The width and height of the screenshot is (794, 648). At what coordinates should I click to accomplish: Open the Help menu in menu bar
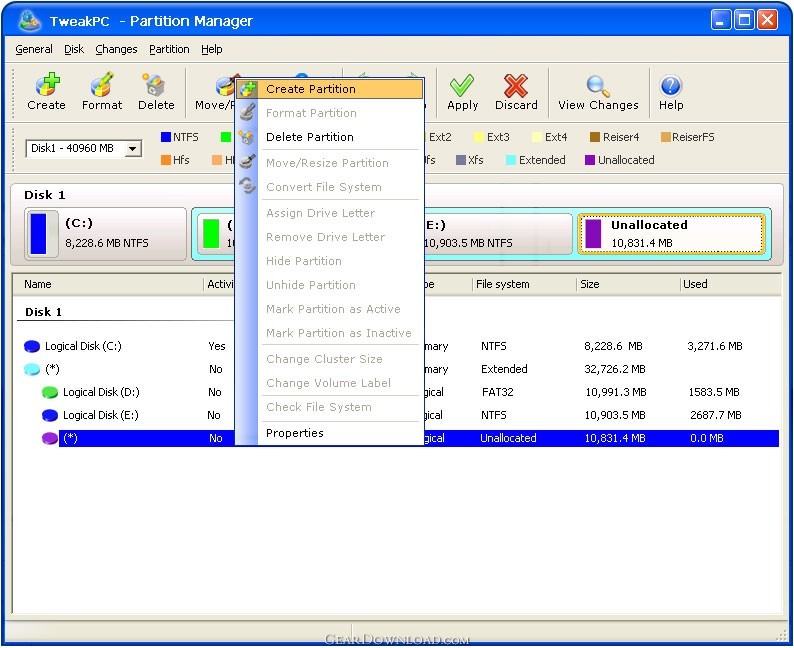coord(212,49)
